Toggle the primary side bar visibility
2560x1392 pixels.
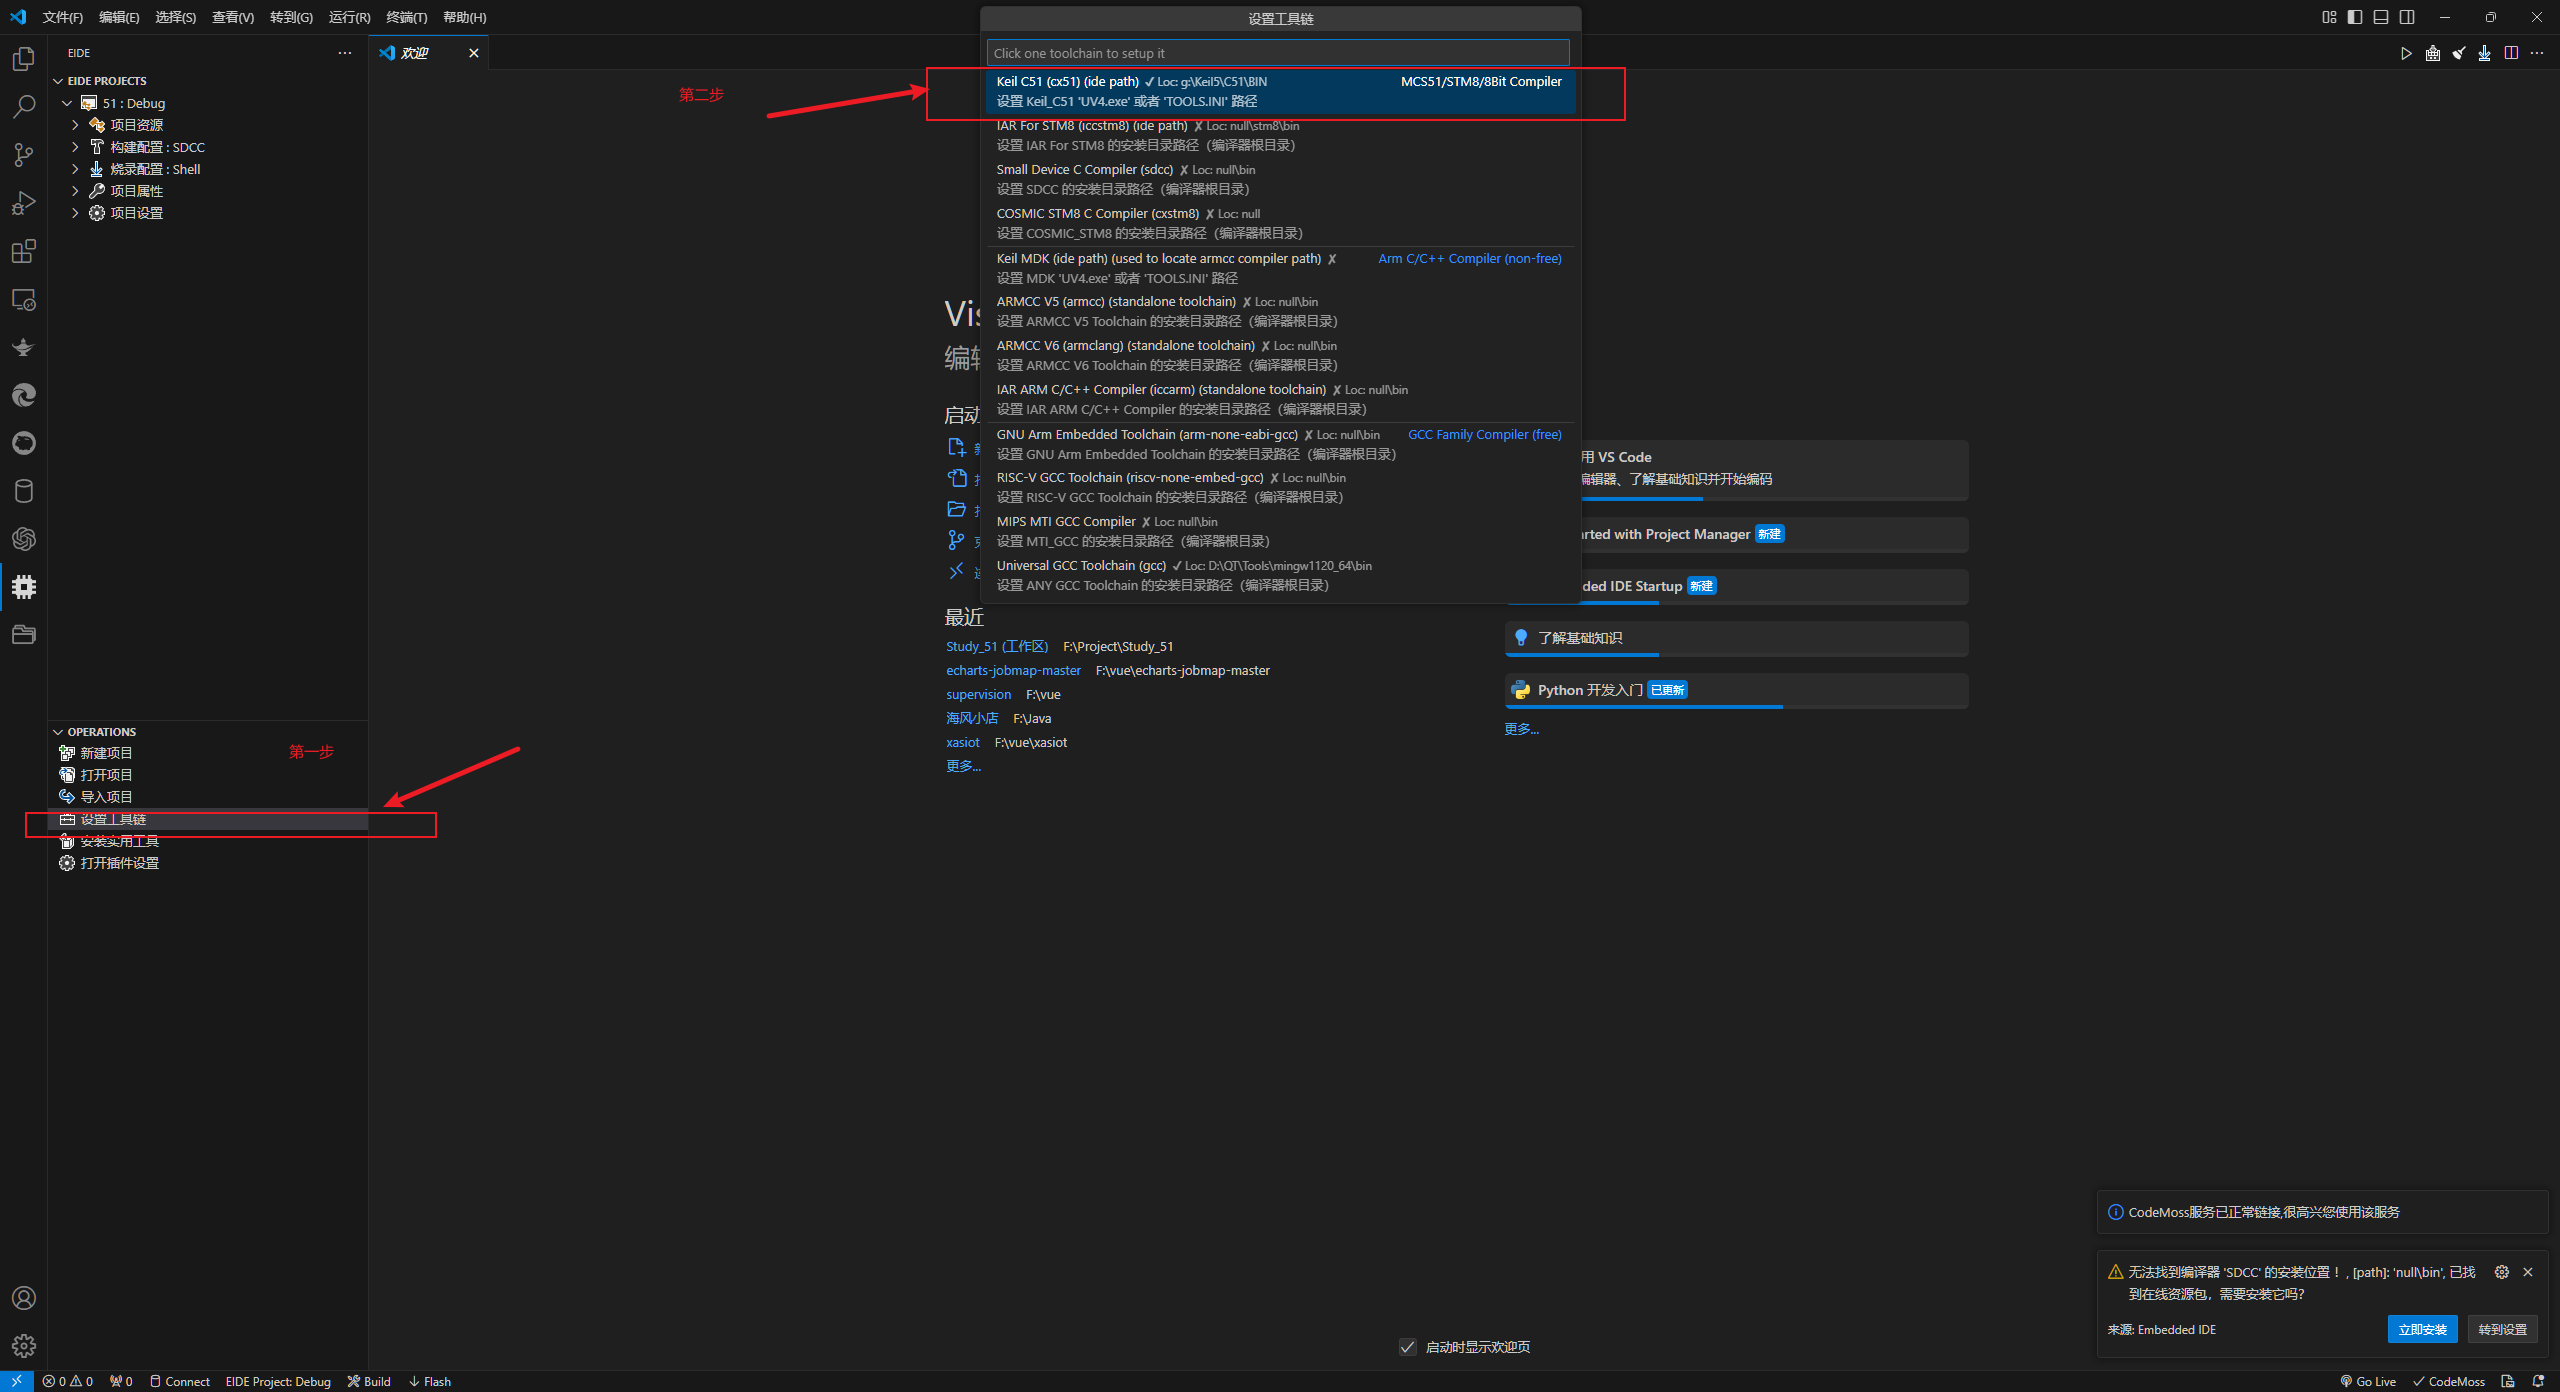(2355, 17)
